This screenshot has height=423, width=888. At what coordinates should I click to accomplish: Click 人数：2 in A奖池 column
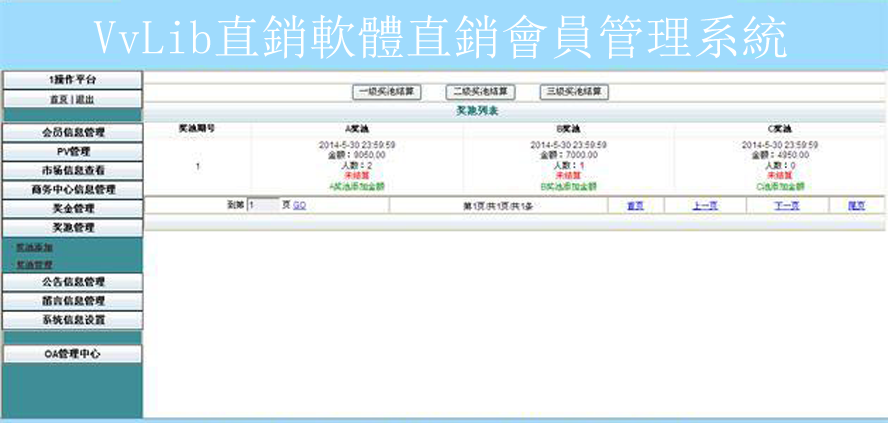click(357, 165)
